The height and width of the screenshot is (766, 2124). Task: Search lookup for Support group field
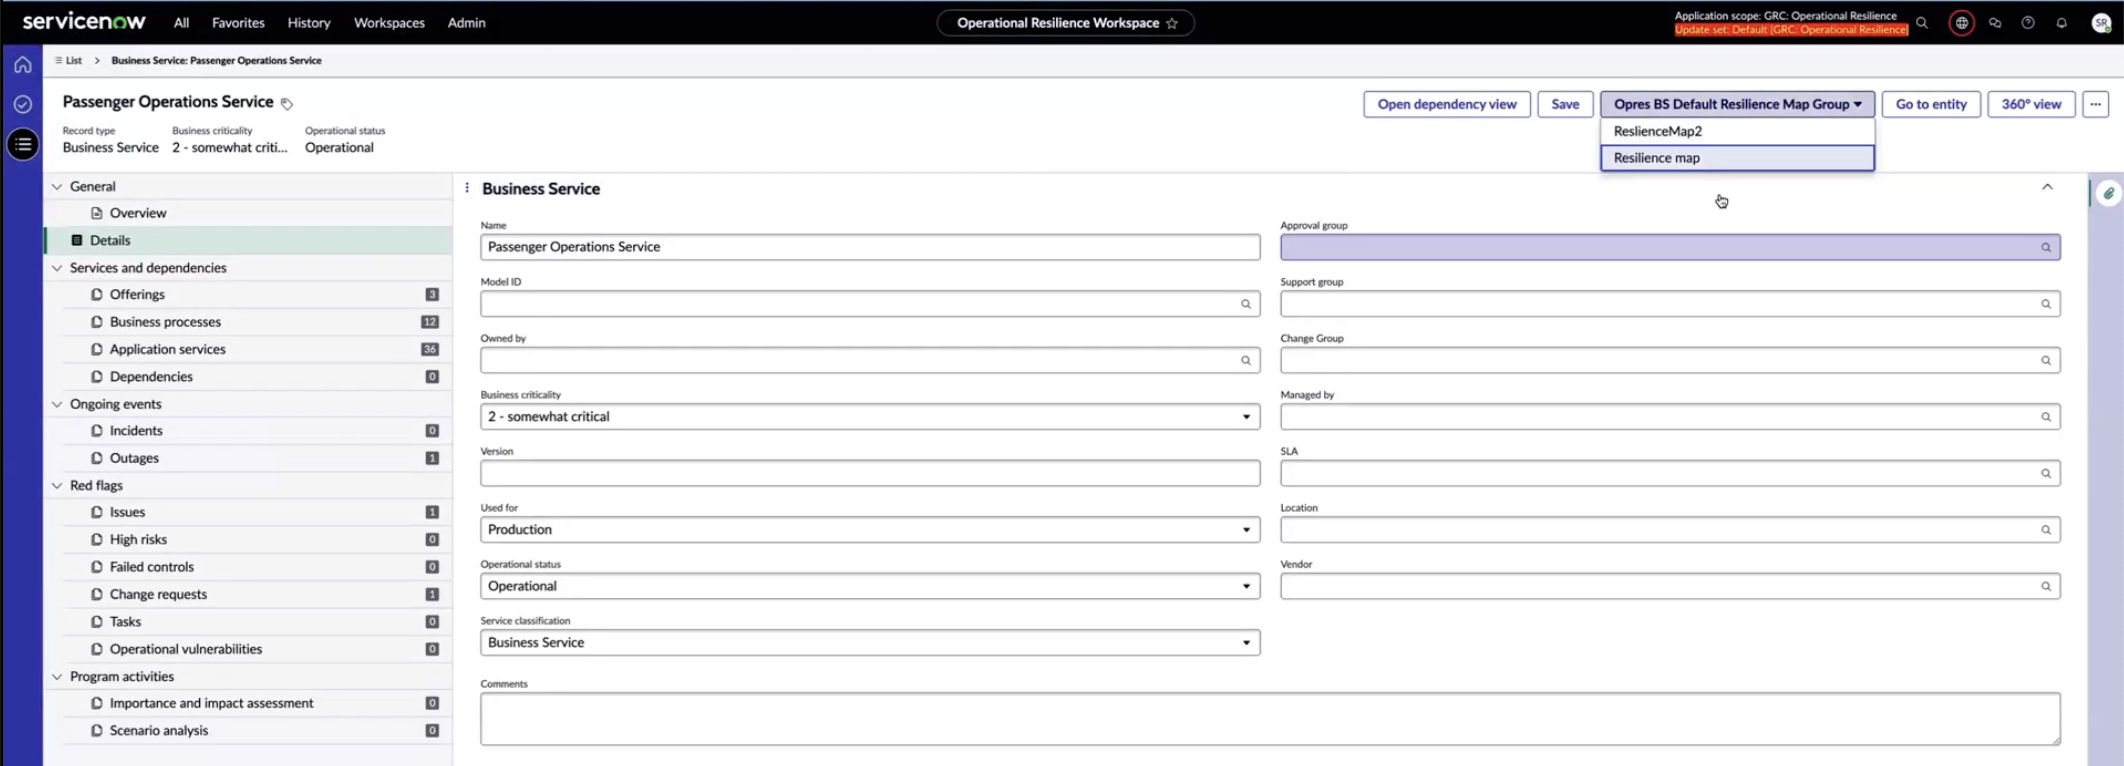pyautogui.click(x=2046, y=304)
